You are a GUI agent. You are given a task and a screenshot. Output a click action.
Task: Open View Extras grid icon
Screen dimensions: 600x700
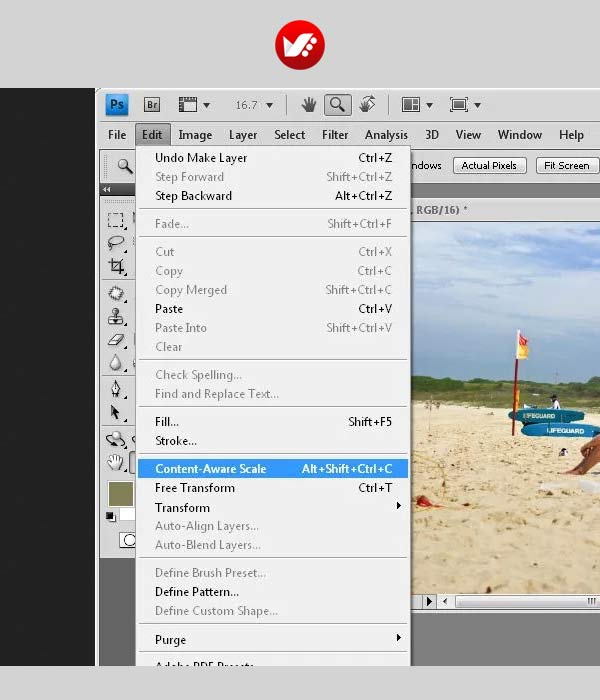tap(188, 105)
